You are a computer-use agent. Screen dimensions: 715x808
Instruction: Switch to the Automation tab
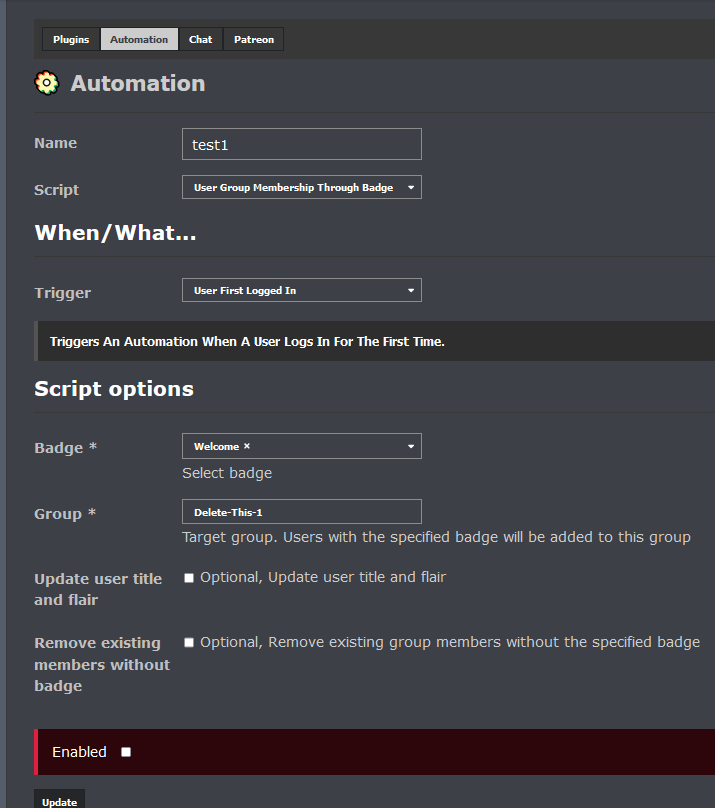pos(139,39)
